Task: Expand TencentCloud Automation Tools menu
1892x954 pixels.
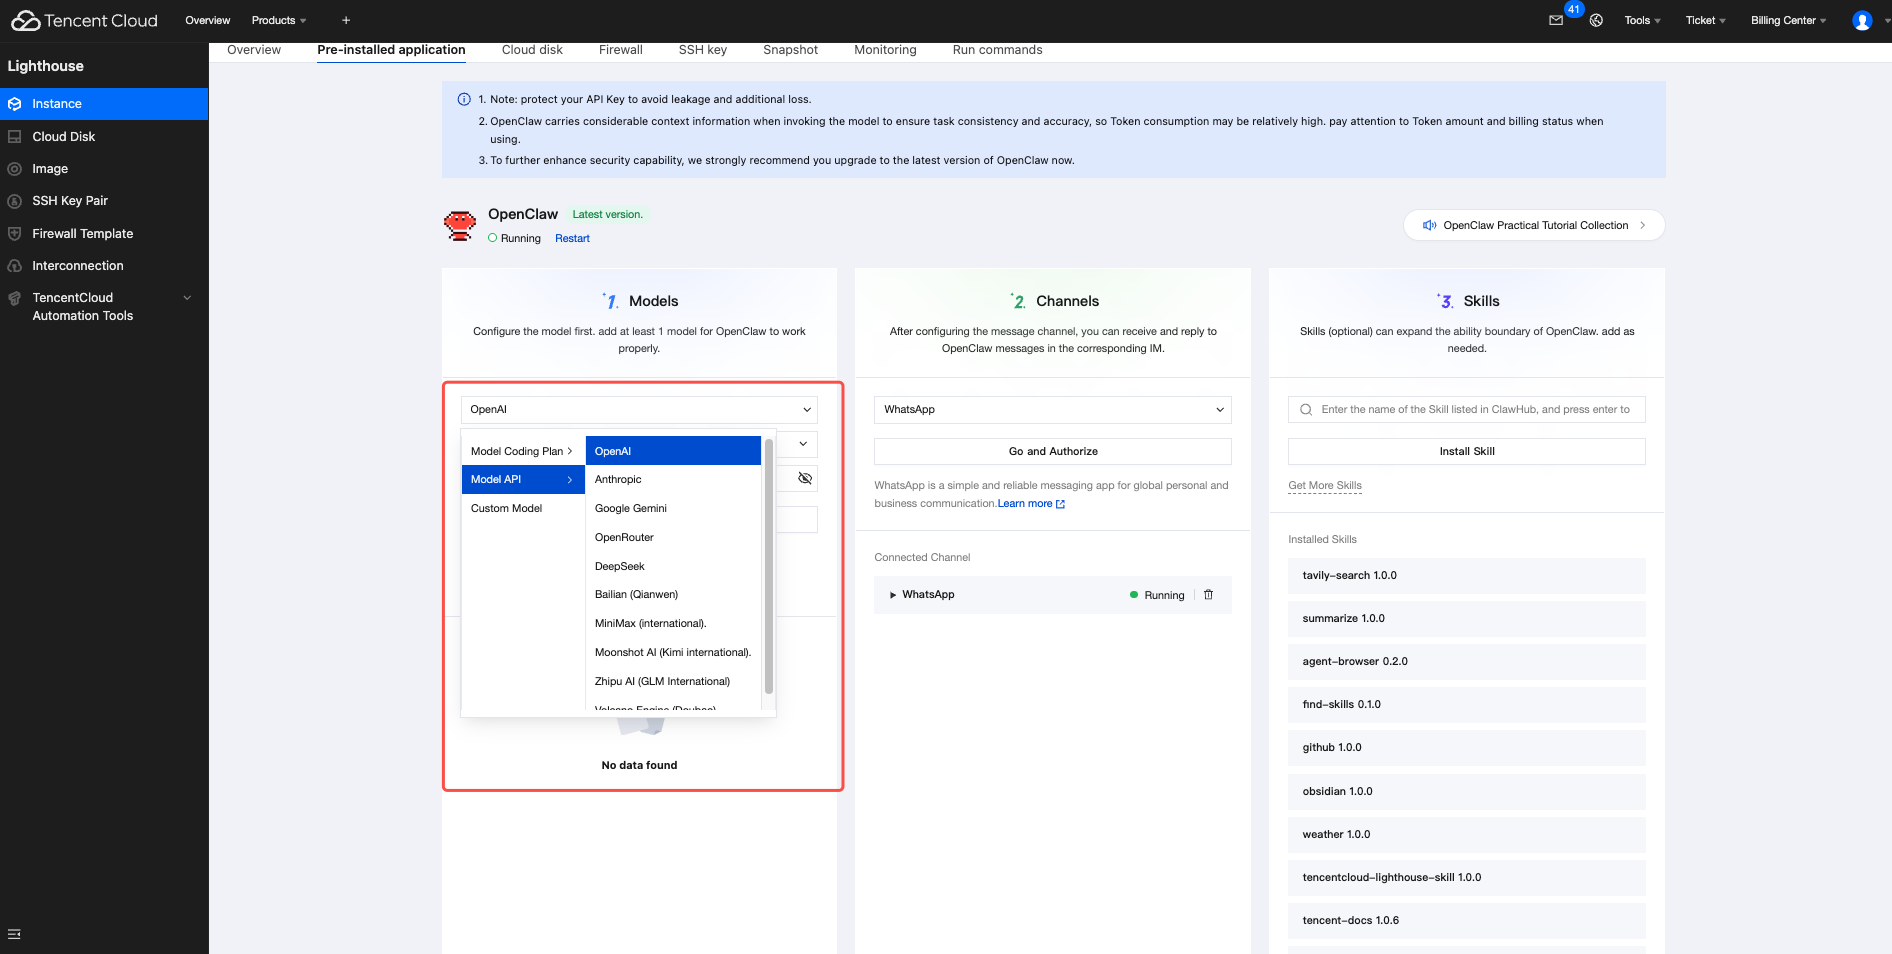Action: (x=186, y=298)
